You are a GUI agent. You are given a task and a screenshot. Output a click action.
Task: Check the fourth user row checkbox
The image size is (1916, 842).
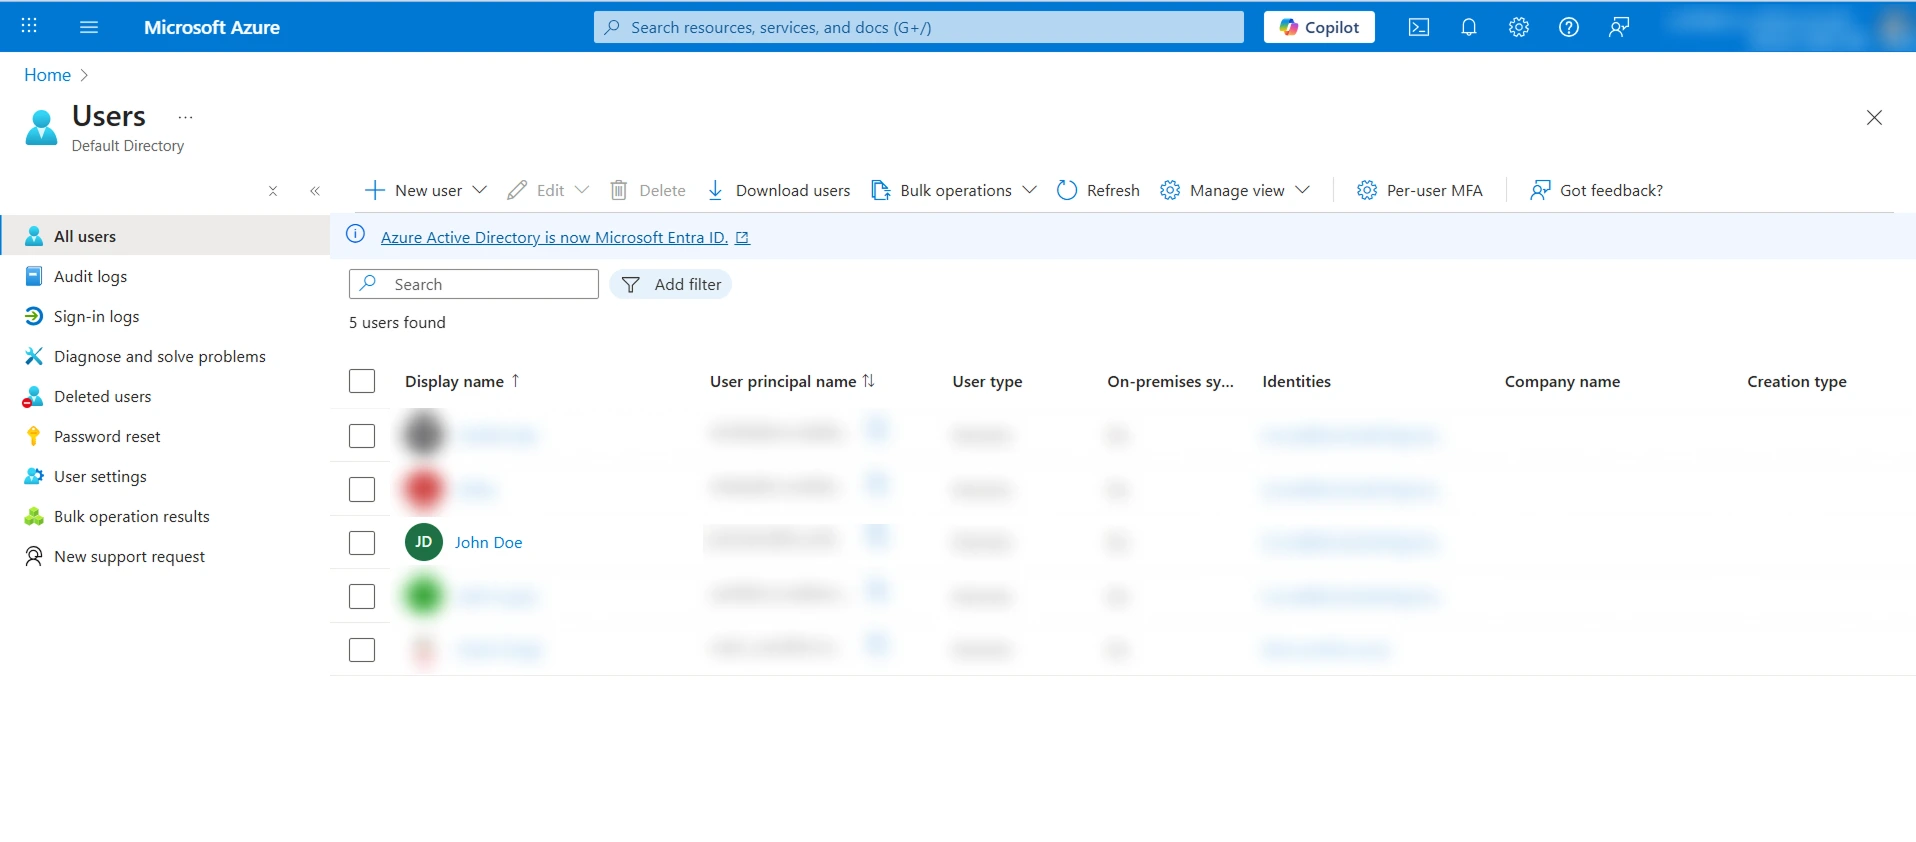click(362, 596)
